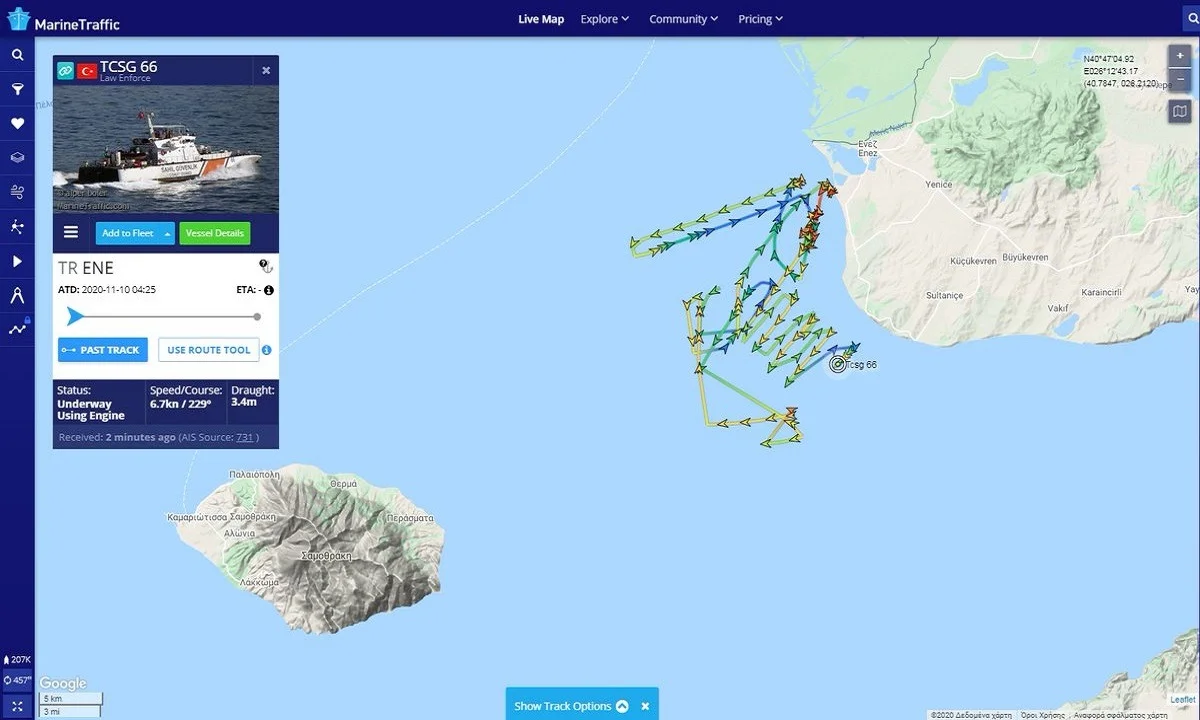
Task: Open Add to Fleet dropdown arrow
Action: [x=168, y=233]
